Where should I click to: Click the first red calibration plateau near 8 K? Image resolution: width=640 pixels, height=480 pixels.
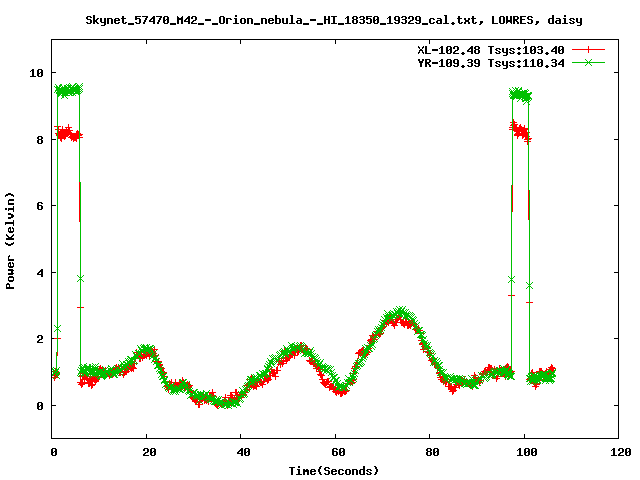pos(68,133)
